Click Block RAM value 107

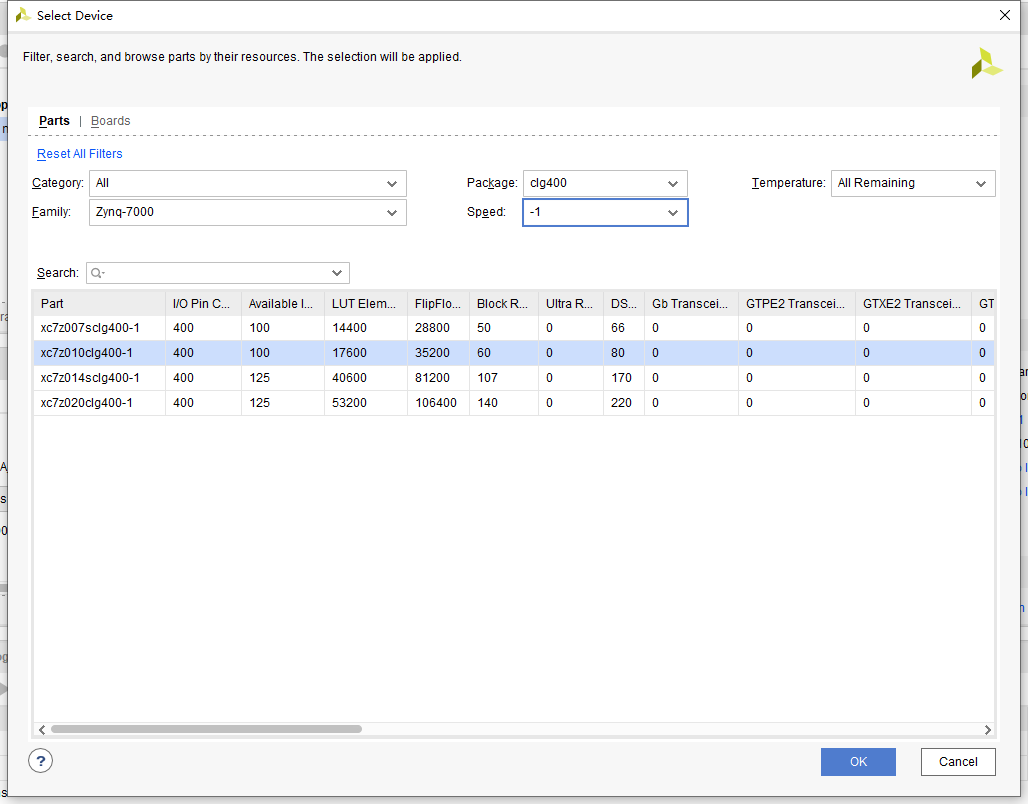[487, 378]
